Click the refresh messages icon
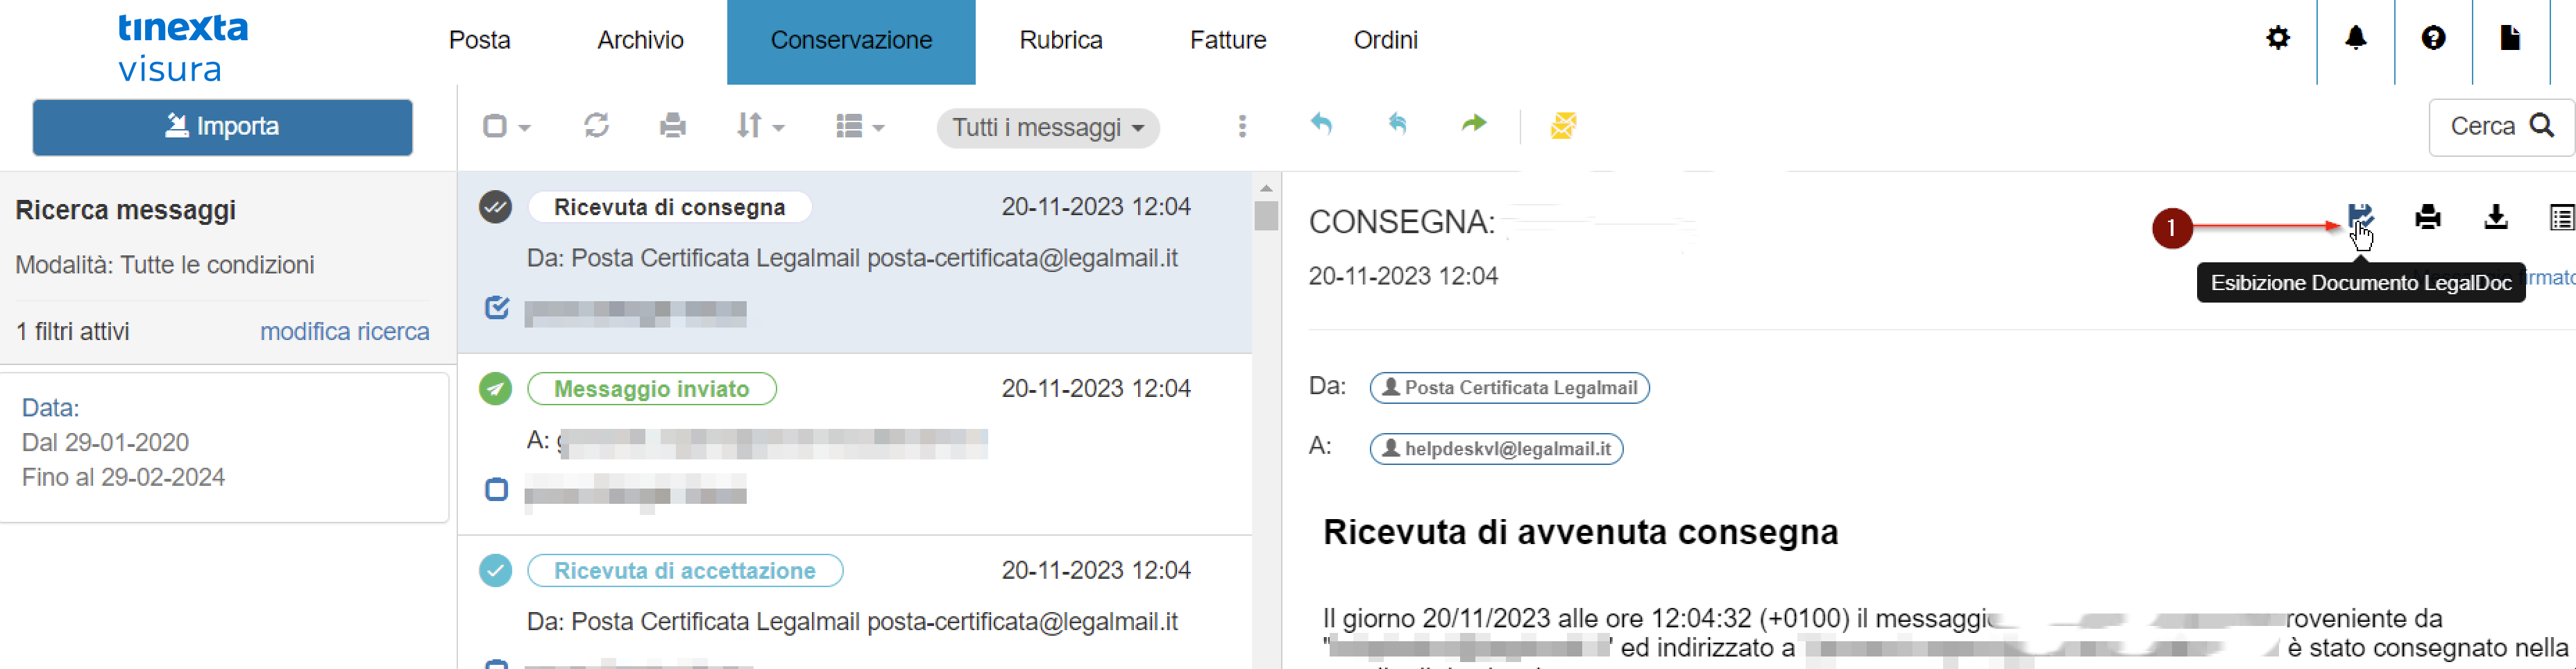This screenshot has height=669, width=2576. point(597,125)
